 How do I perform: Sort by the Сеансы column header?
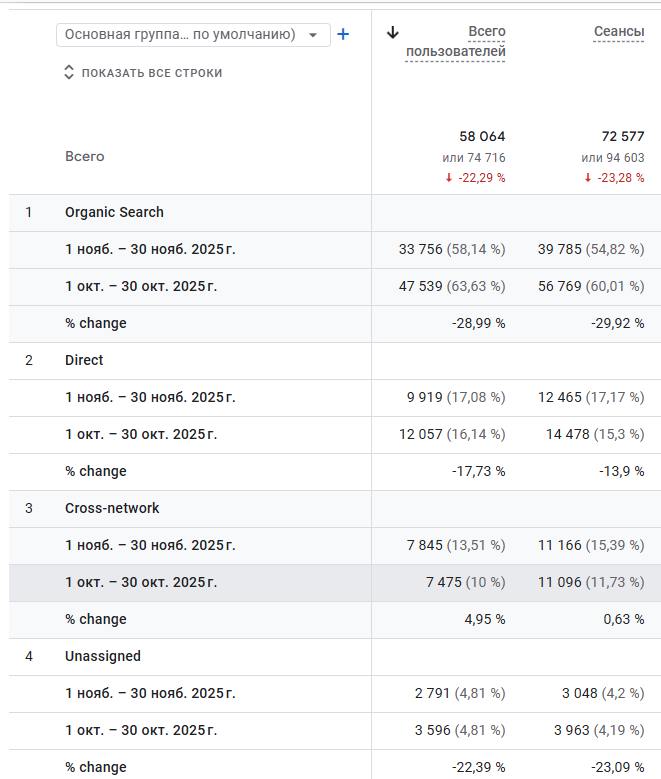point(619,32)
